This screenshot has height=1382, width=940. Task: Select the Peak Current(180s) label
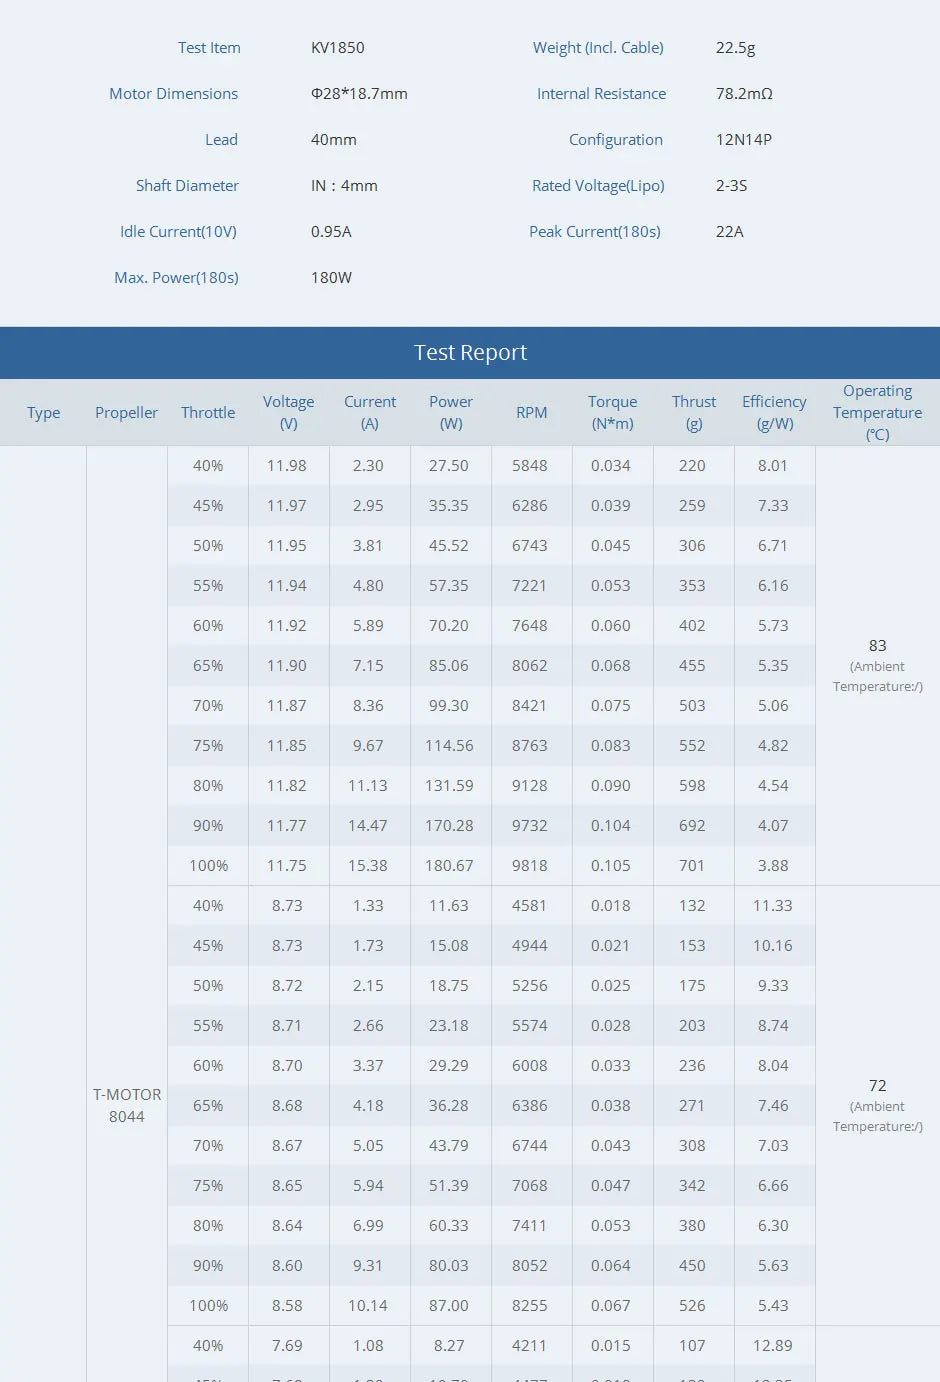(x=595, y=231)
